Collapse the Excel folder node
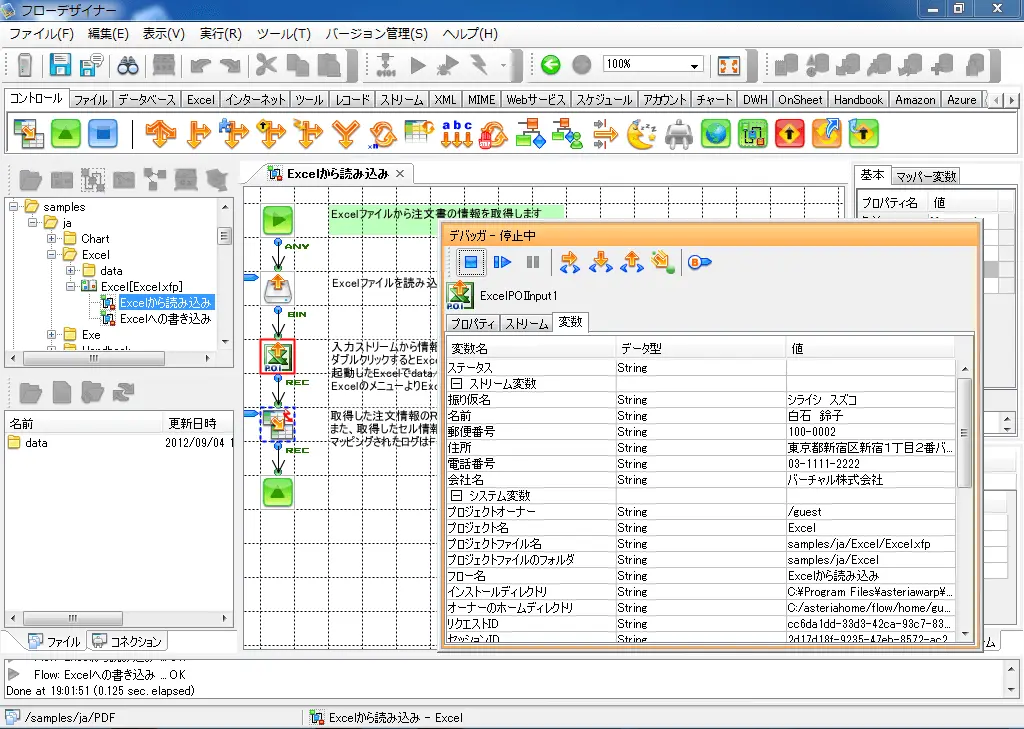Image resolution: width=1024 pixels, height=729 pixels. point(51,255)
